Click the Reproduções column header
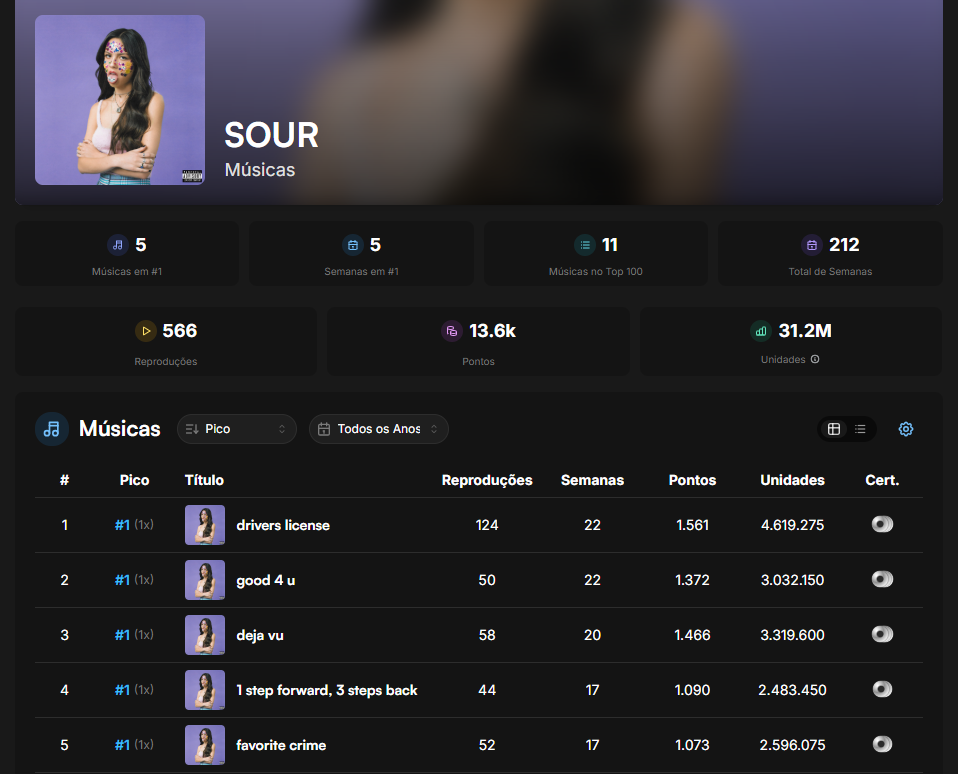 487,480
